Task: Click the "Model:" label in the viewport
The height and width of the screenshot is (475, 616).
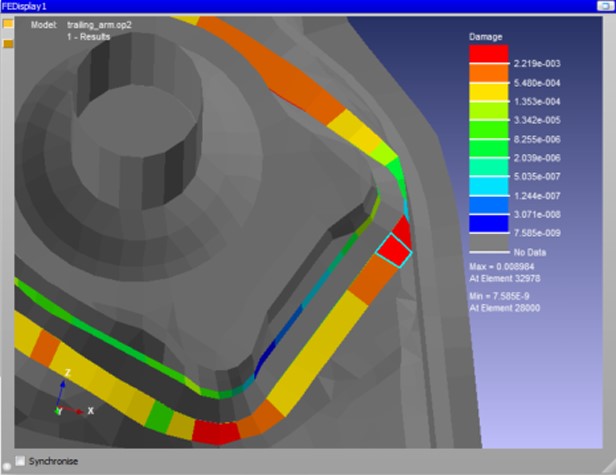Action: click(x=44, y=25)
